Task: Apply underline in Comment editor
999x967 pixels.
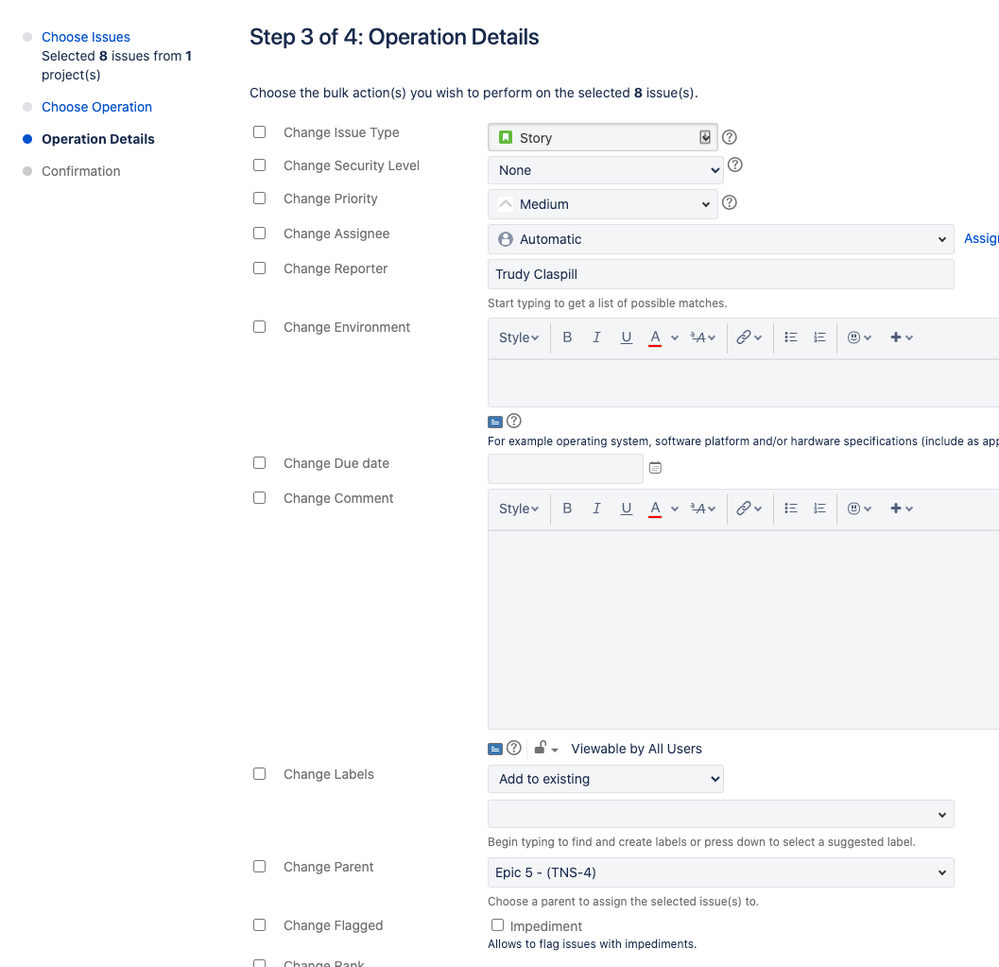Action: (626, 508)
